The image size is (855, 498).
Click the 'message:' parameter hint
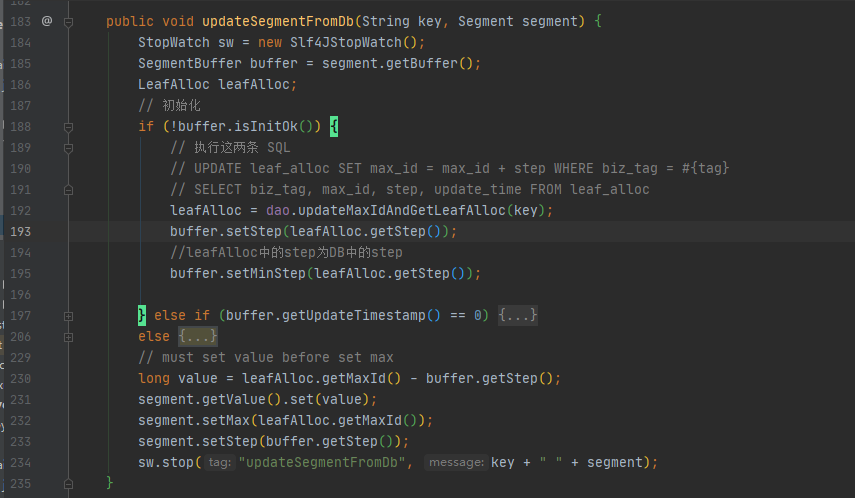click(x=455, y=463)
